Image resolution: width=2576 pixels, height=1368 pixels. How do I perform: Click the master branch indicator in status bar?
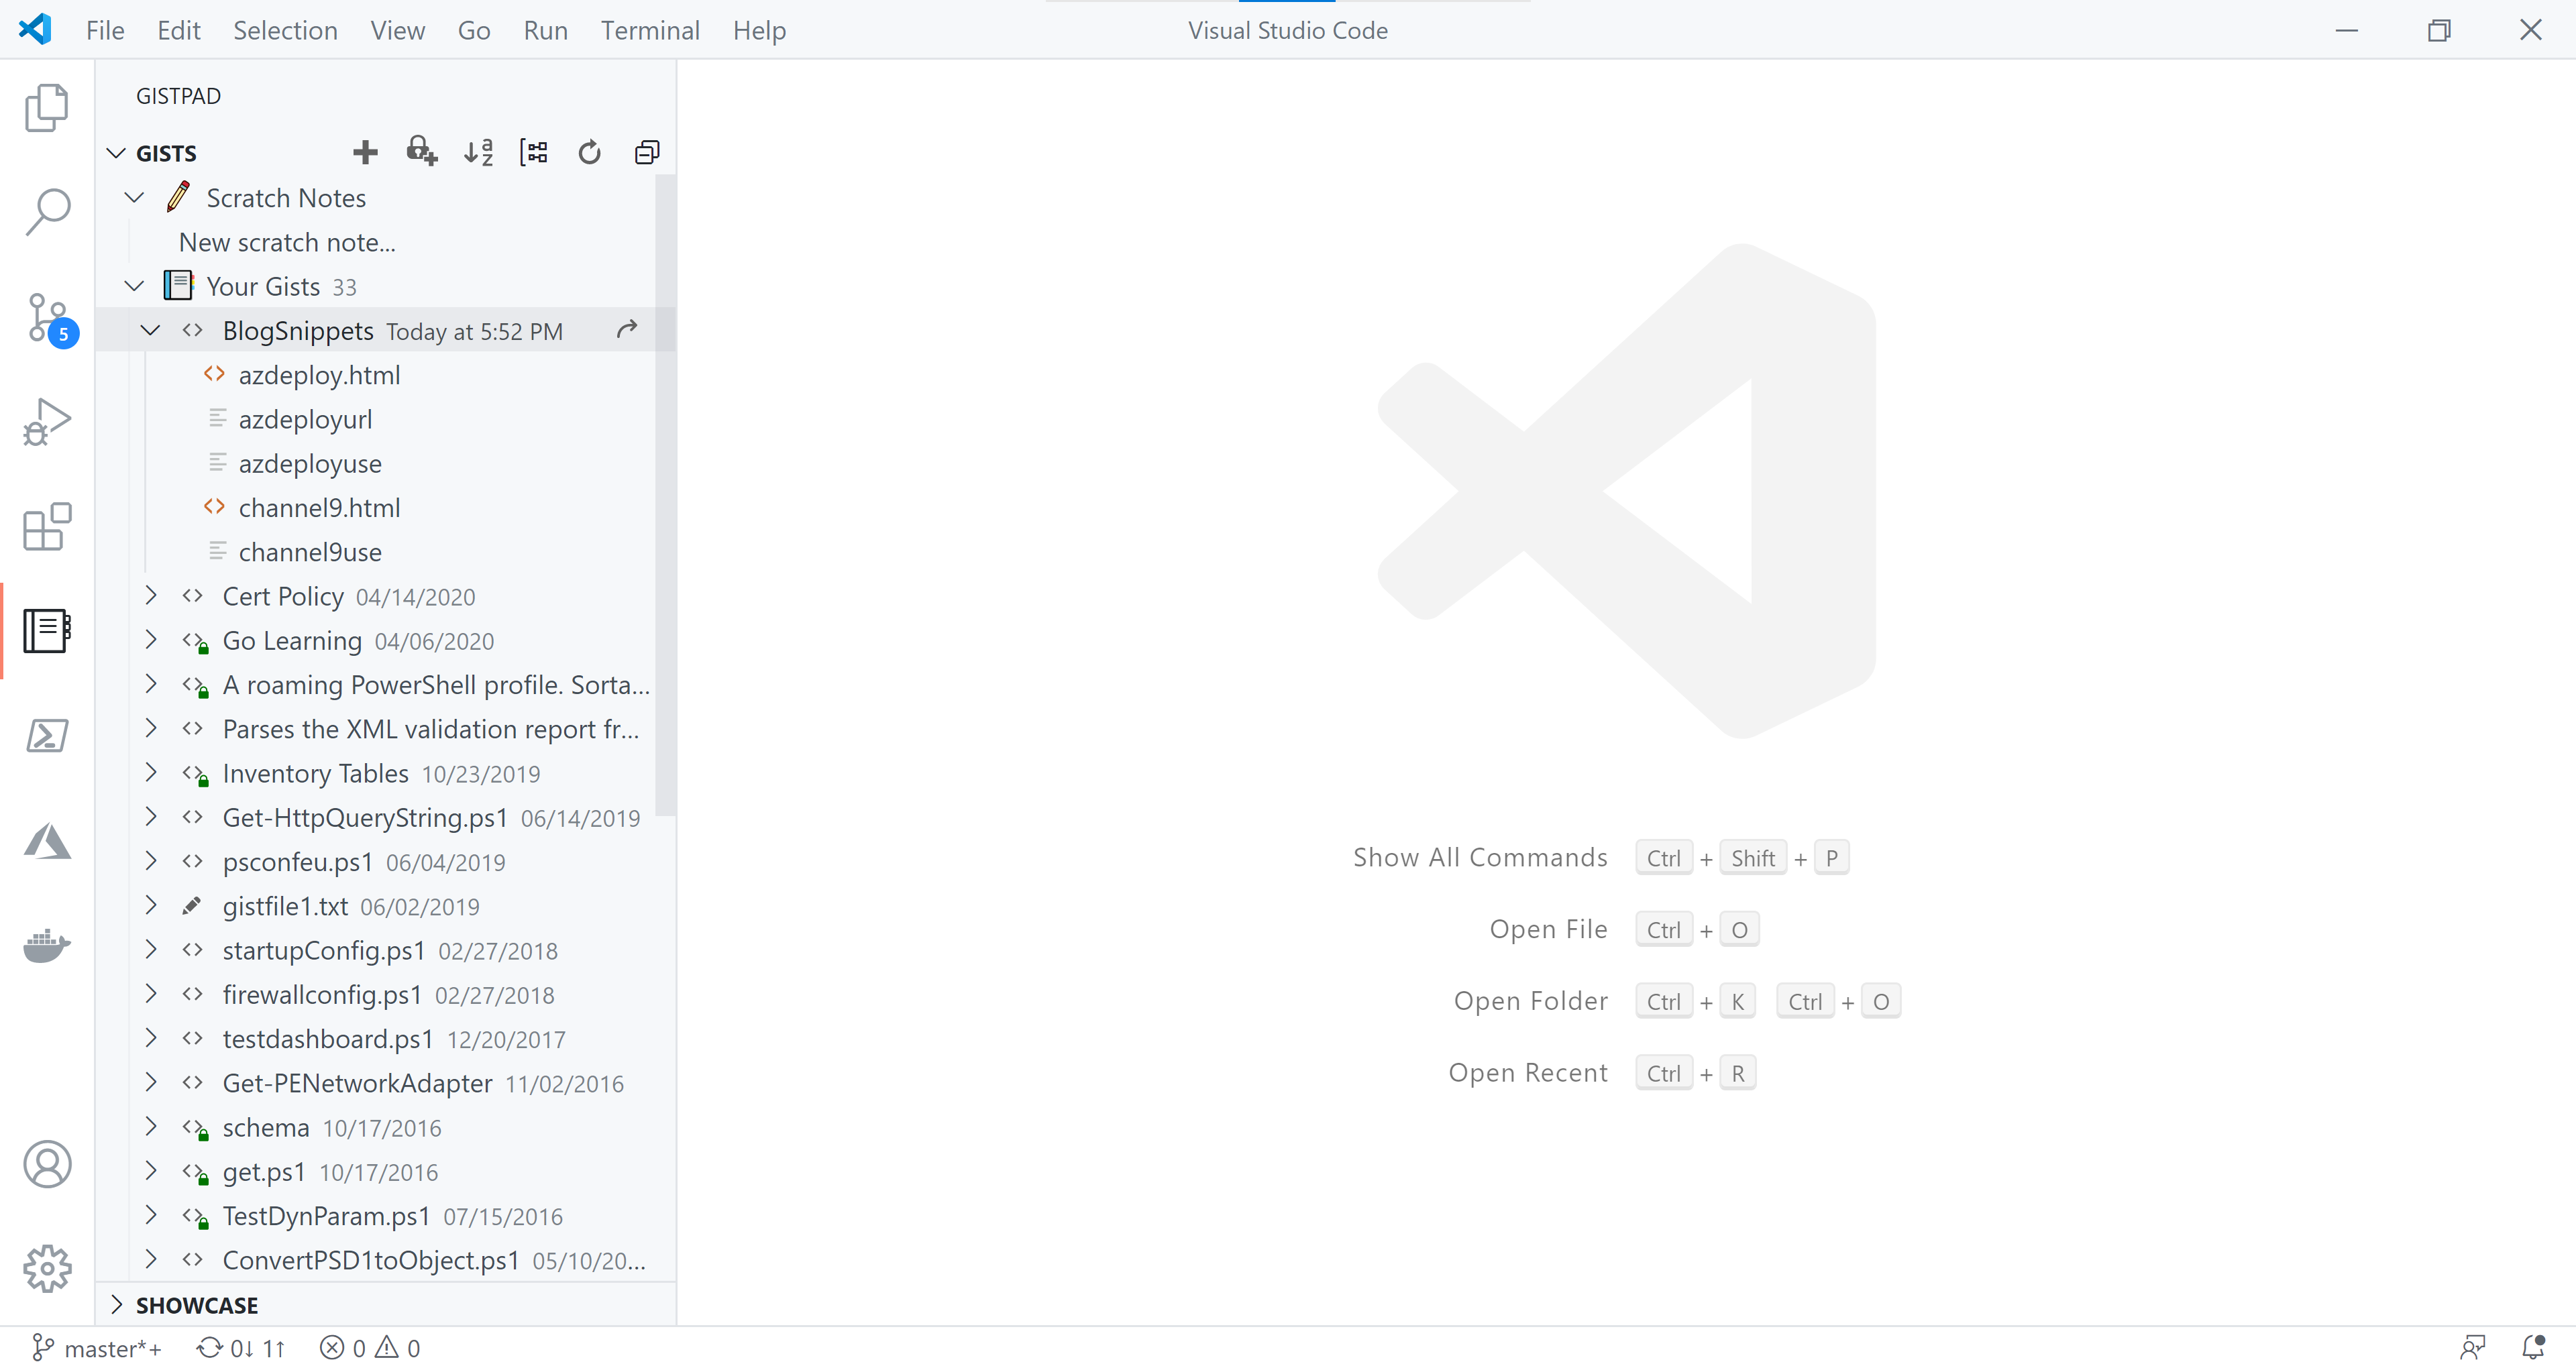click(x=97, y=1348)
